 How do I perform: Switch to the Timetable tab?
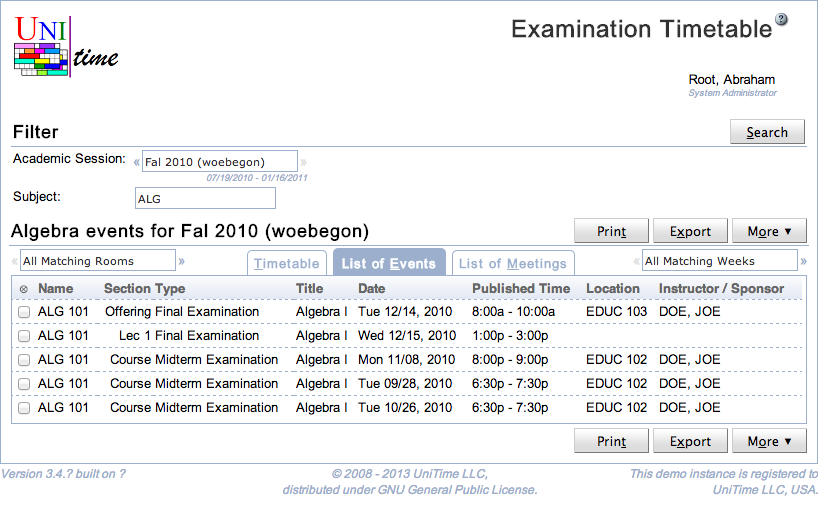click(x=286, y=263)
